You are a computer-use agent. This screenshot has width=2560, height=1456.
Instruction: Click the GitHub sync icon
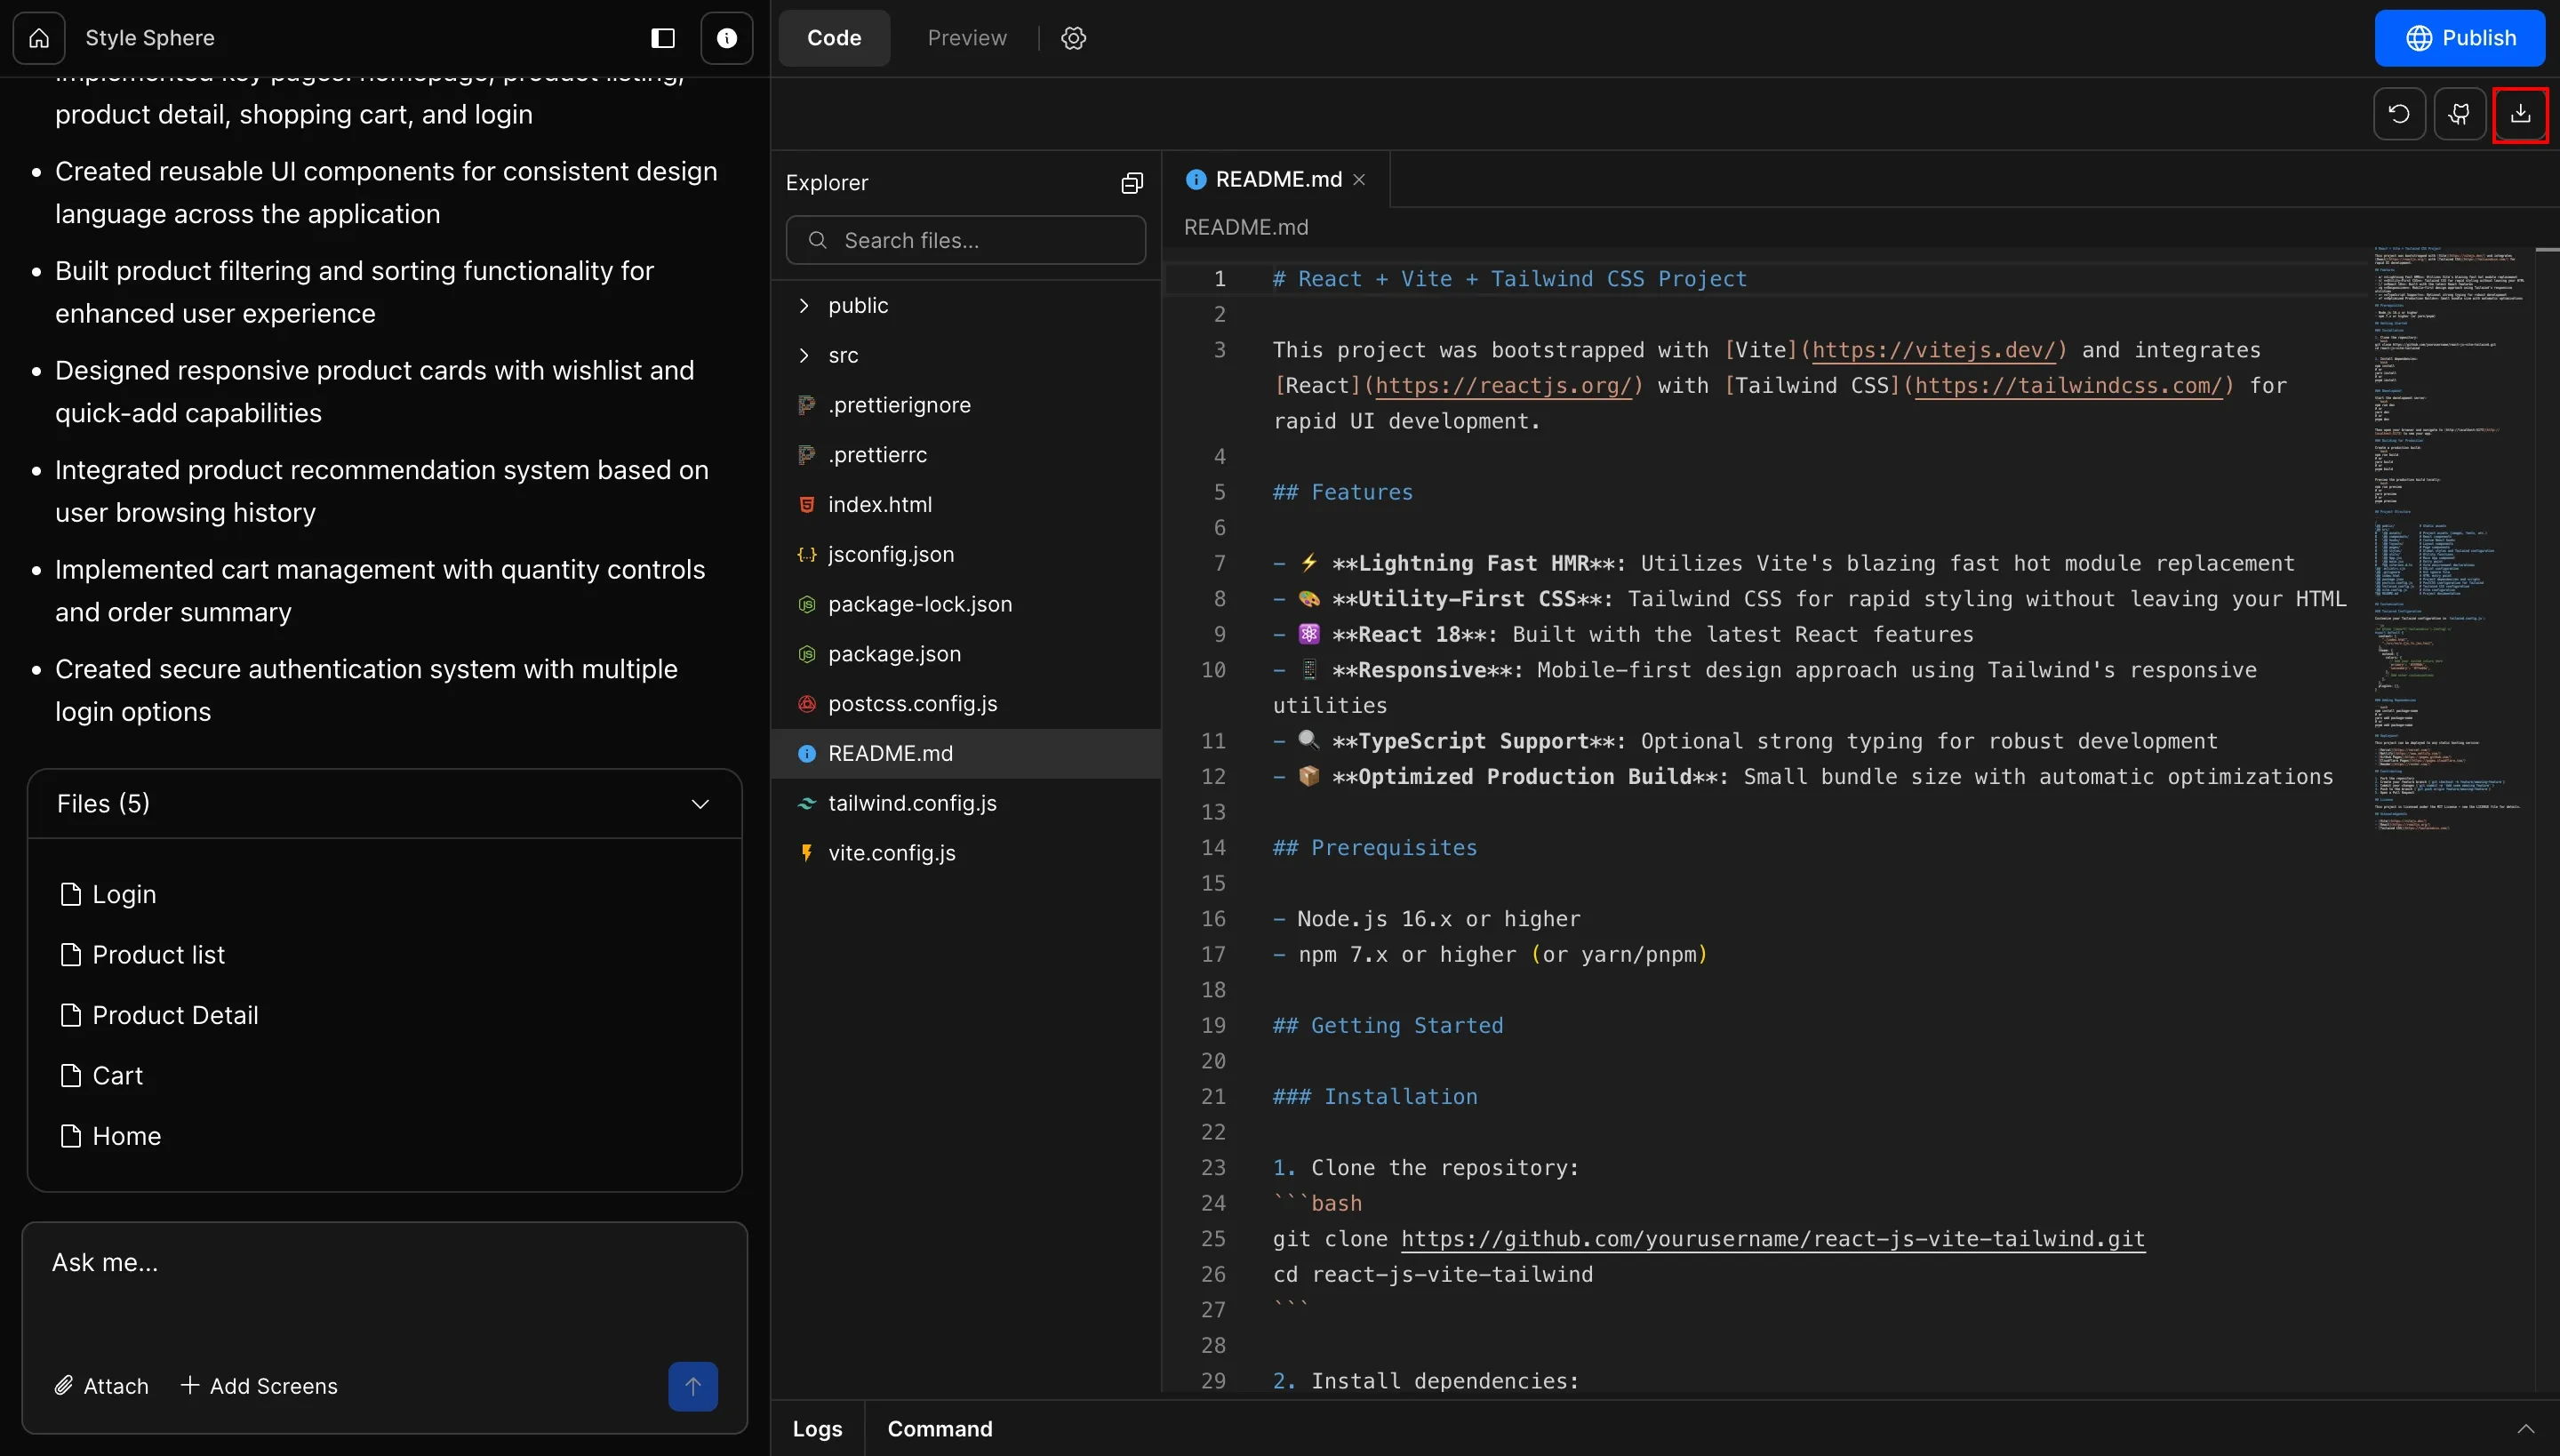2460,114
